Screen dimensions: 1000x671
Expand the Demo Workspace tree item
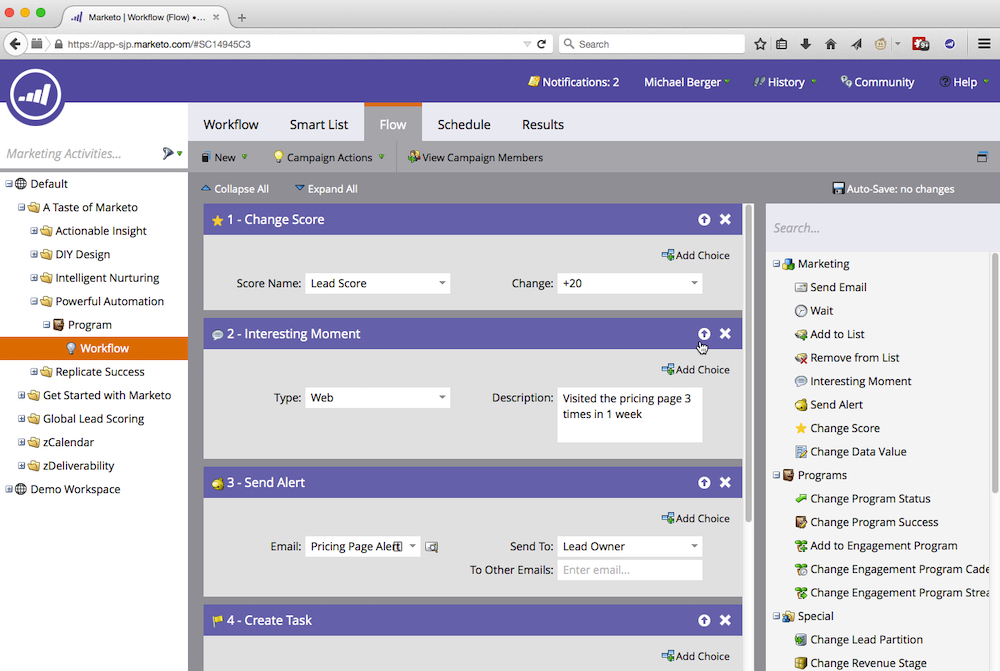8,489
